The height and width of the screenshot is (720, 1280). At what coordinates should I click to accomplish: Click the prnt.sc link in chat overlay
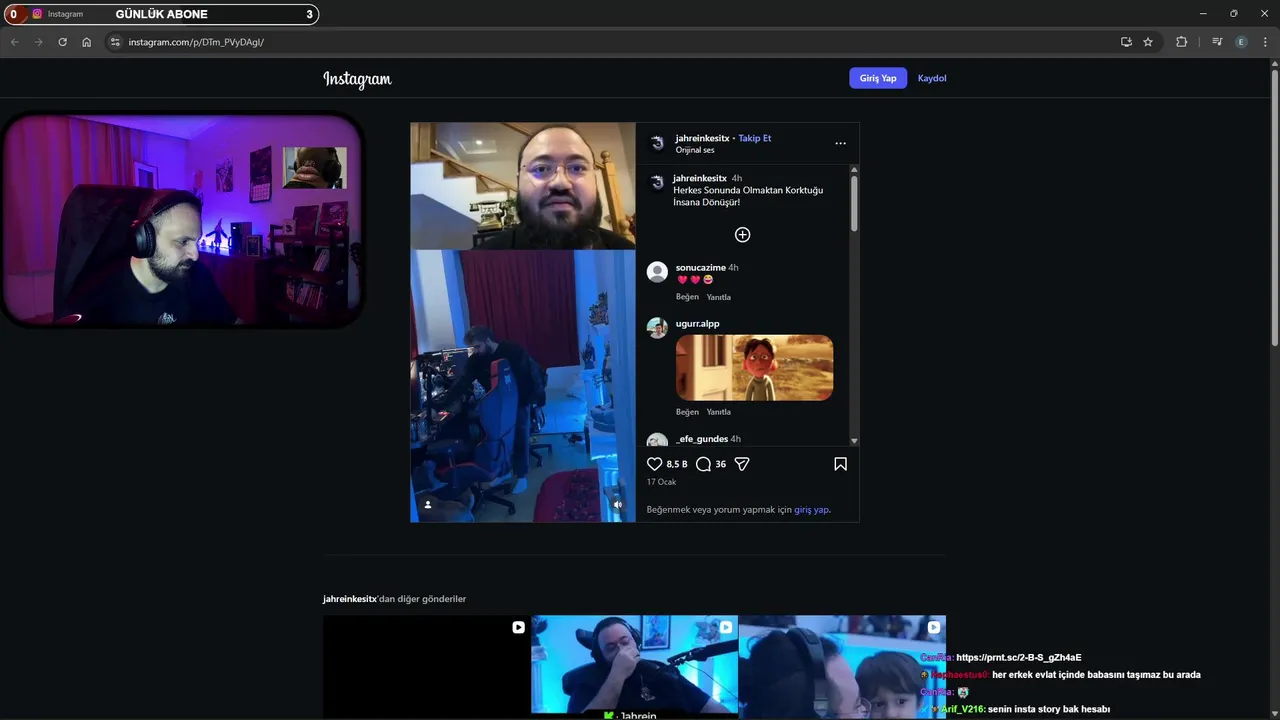click(x=1018, y=658)
